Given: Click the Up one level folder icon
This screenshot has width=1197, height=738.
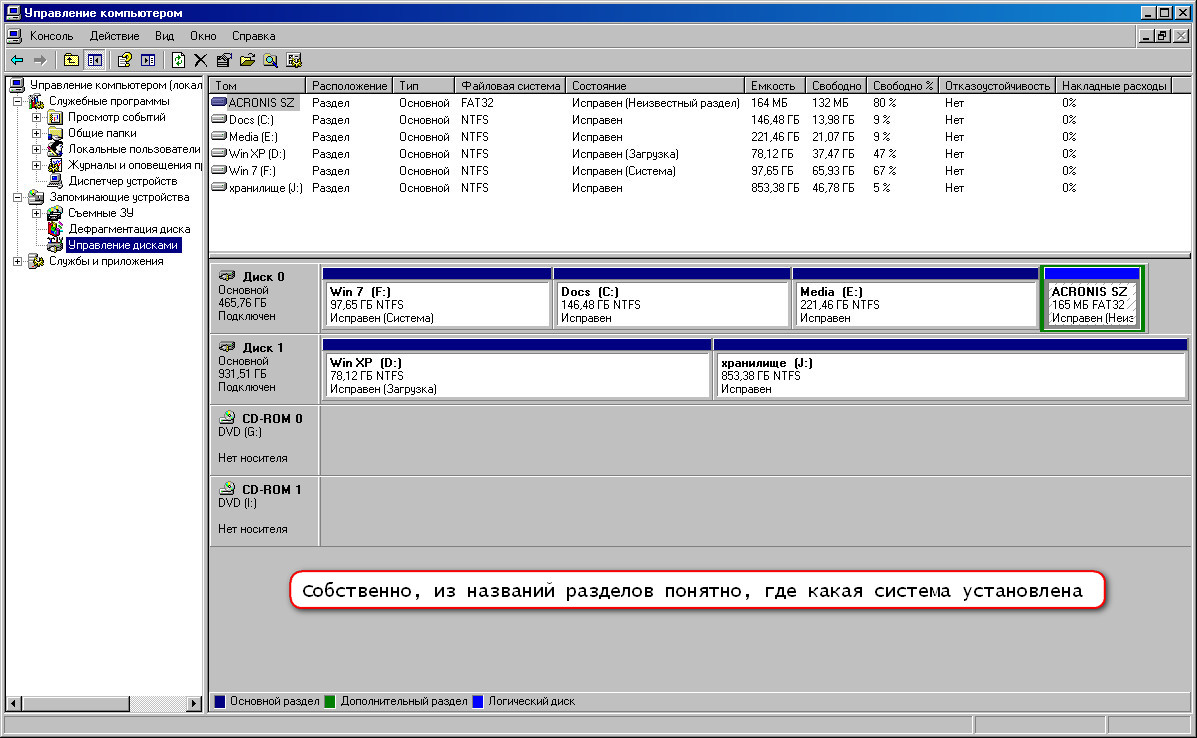Looking at the screenshot, I should pos(71,60).
